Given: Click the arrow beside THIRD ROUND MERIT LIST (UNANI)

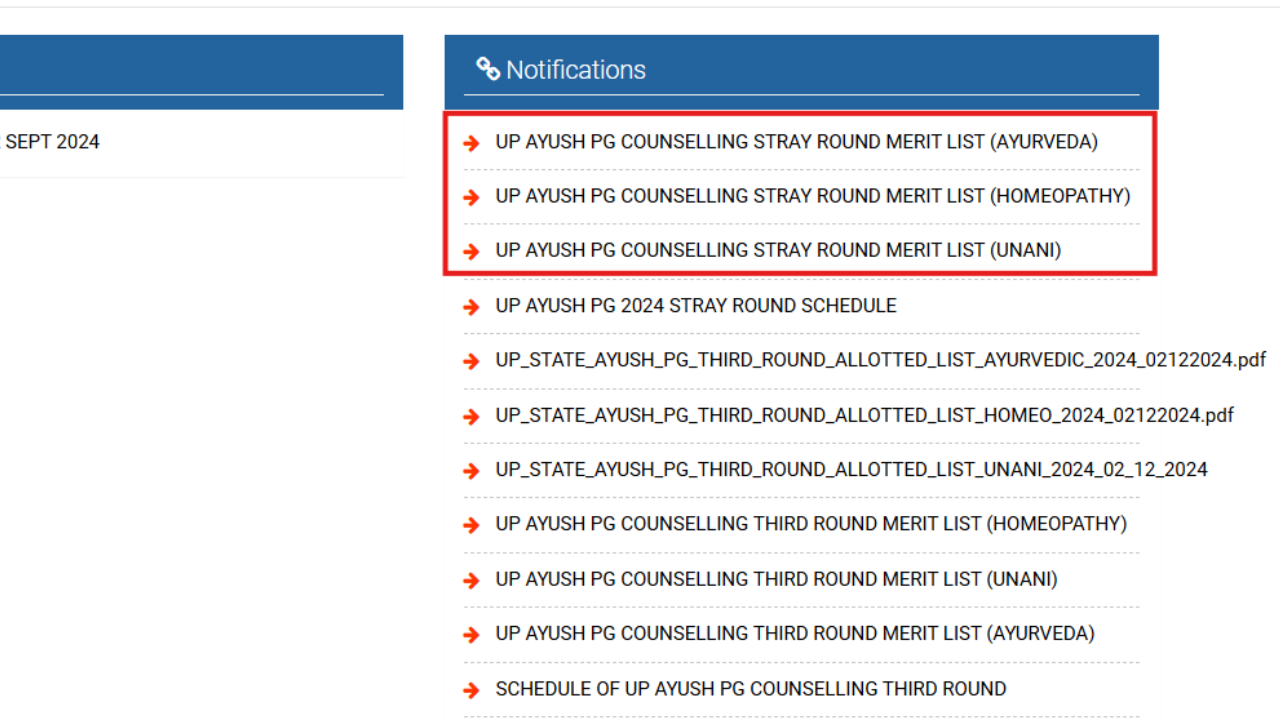Looking at the screenshot, I should pos(471,580).
